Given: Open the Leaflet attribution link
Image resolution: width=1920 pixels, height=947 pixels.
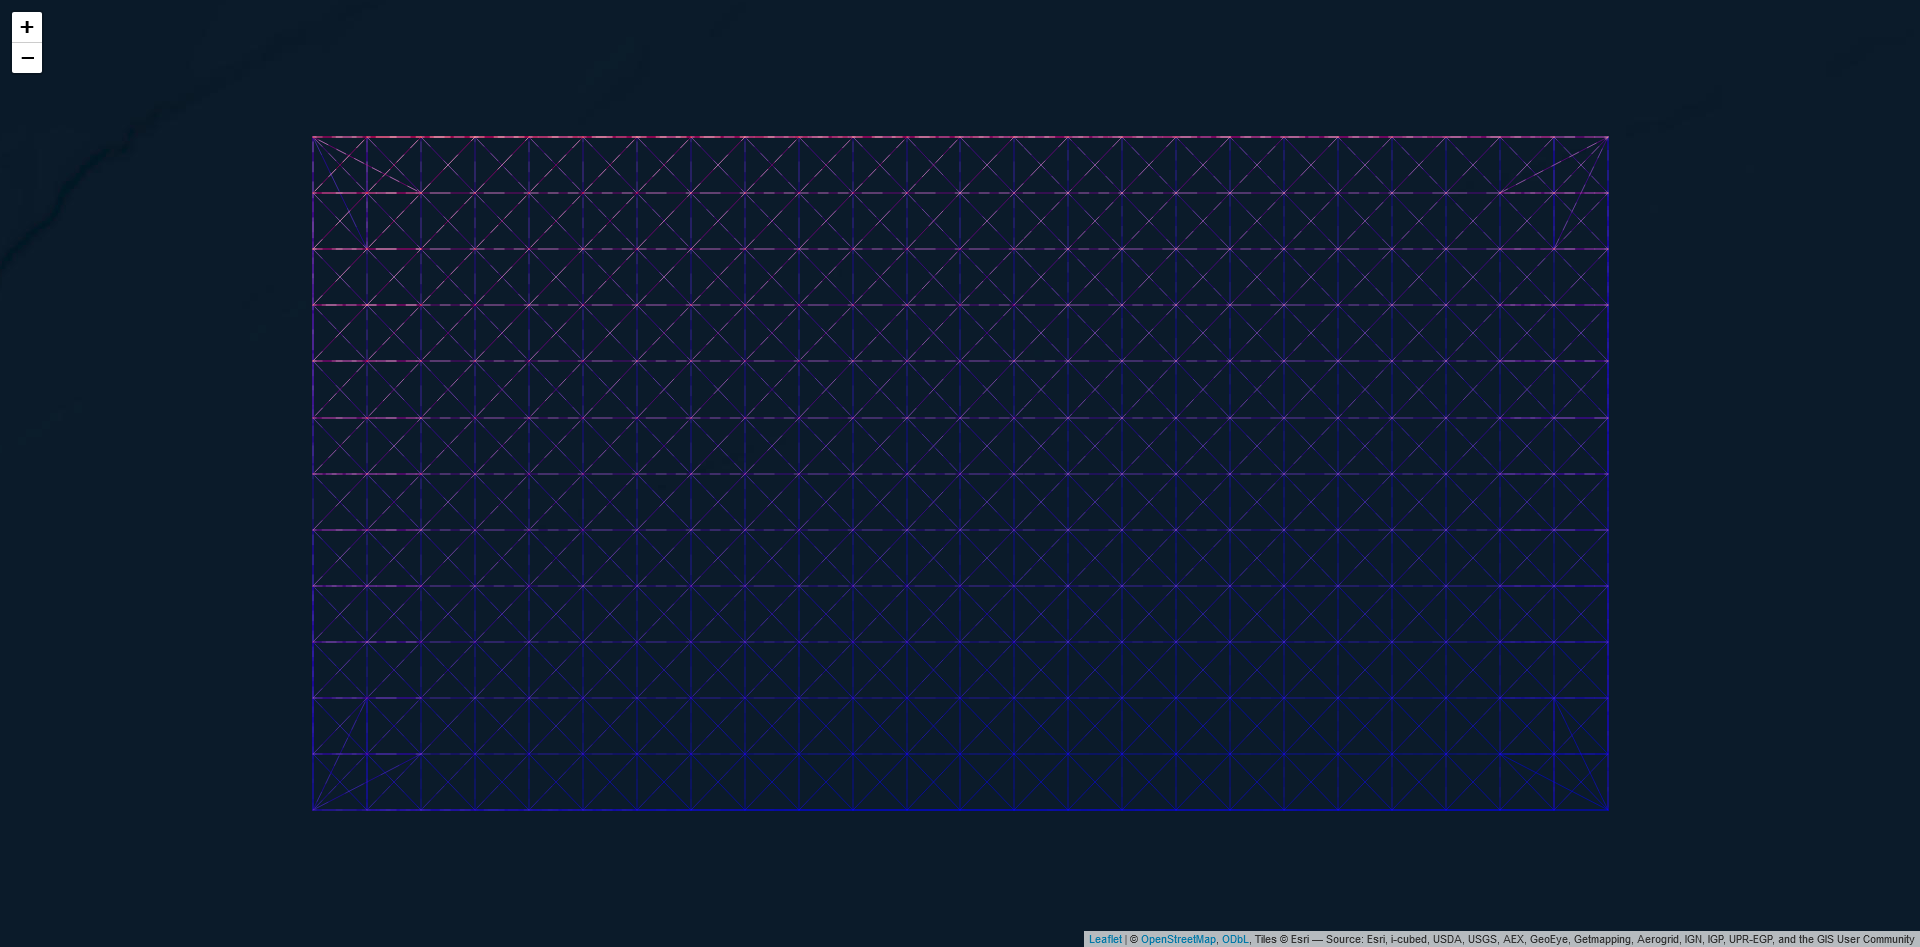Looking at the screenshot, I should tap(1104, 939).
